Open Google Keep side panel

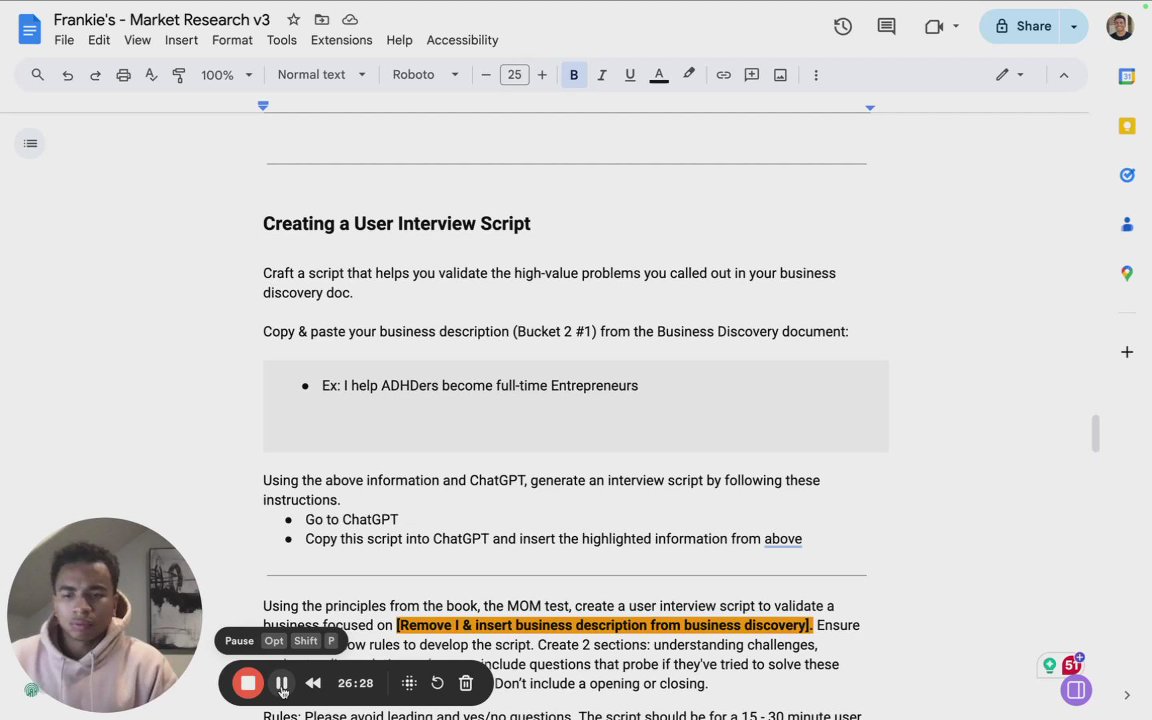(1127, 126)
